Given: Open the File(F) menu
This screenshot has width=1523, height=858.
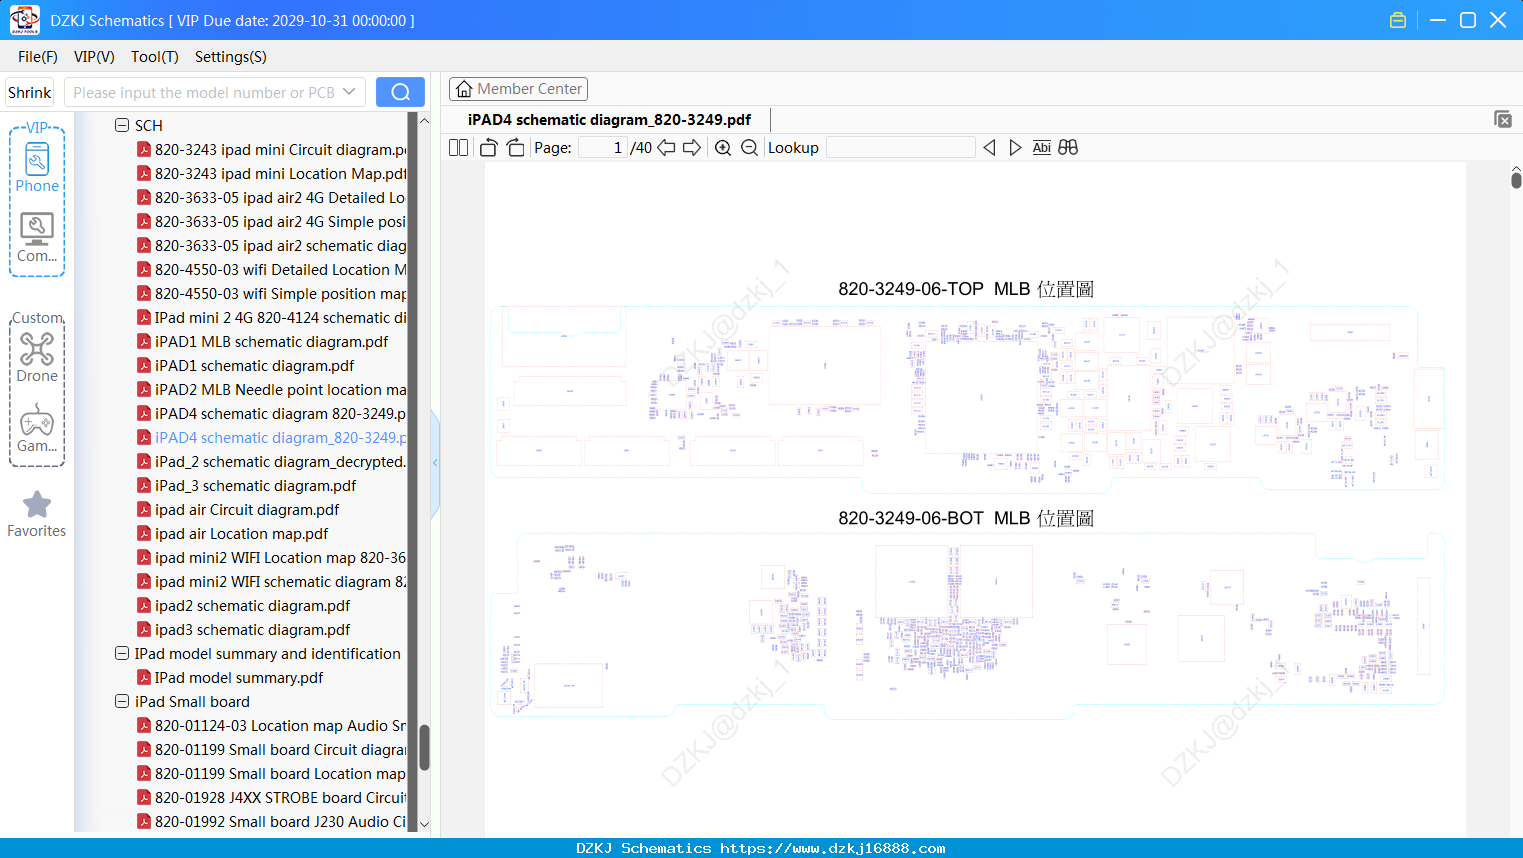Looking at the screenshot, I should coord(38,57).
